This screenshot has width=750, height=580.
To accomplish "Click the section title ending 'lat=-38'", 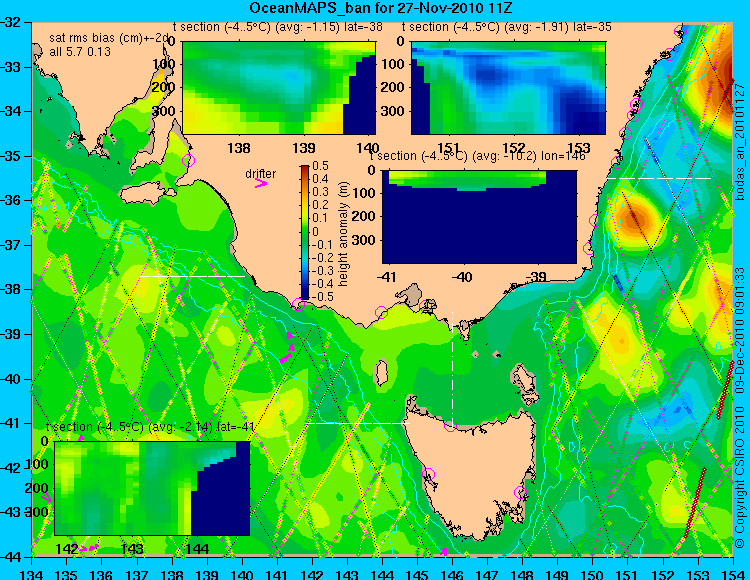I will pyautogui.click(x=278, y=27).
